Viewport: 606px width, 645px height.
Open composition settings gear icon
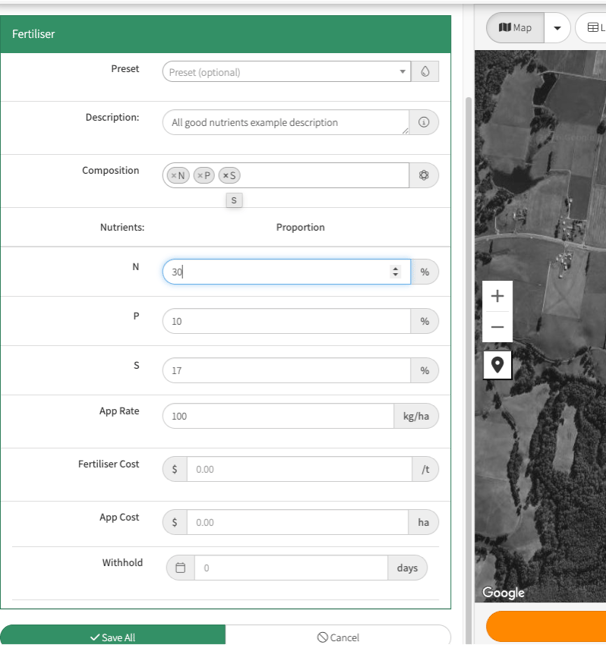424,175
